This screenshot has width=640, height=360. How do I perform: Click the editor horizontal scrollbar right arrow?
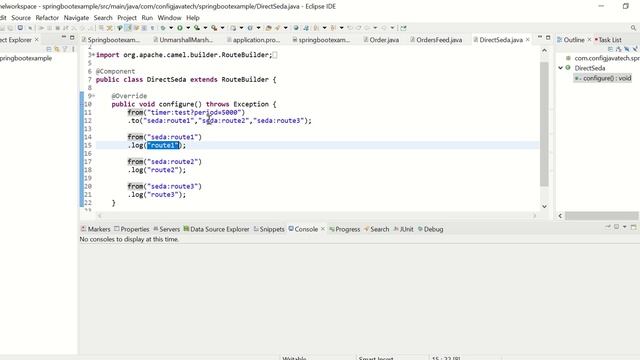(x=534, y=216)
